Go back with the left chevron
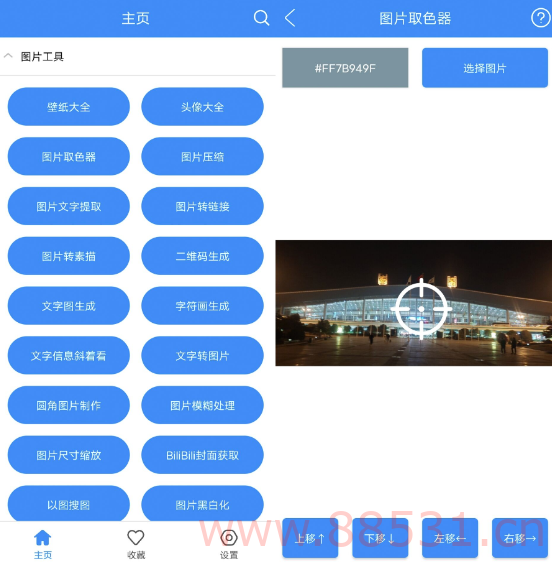This screenshot has width=552, height=562. 290,18
